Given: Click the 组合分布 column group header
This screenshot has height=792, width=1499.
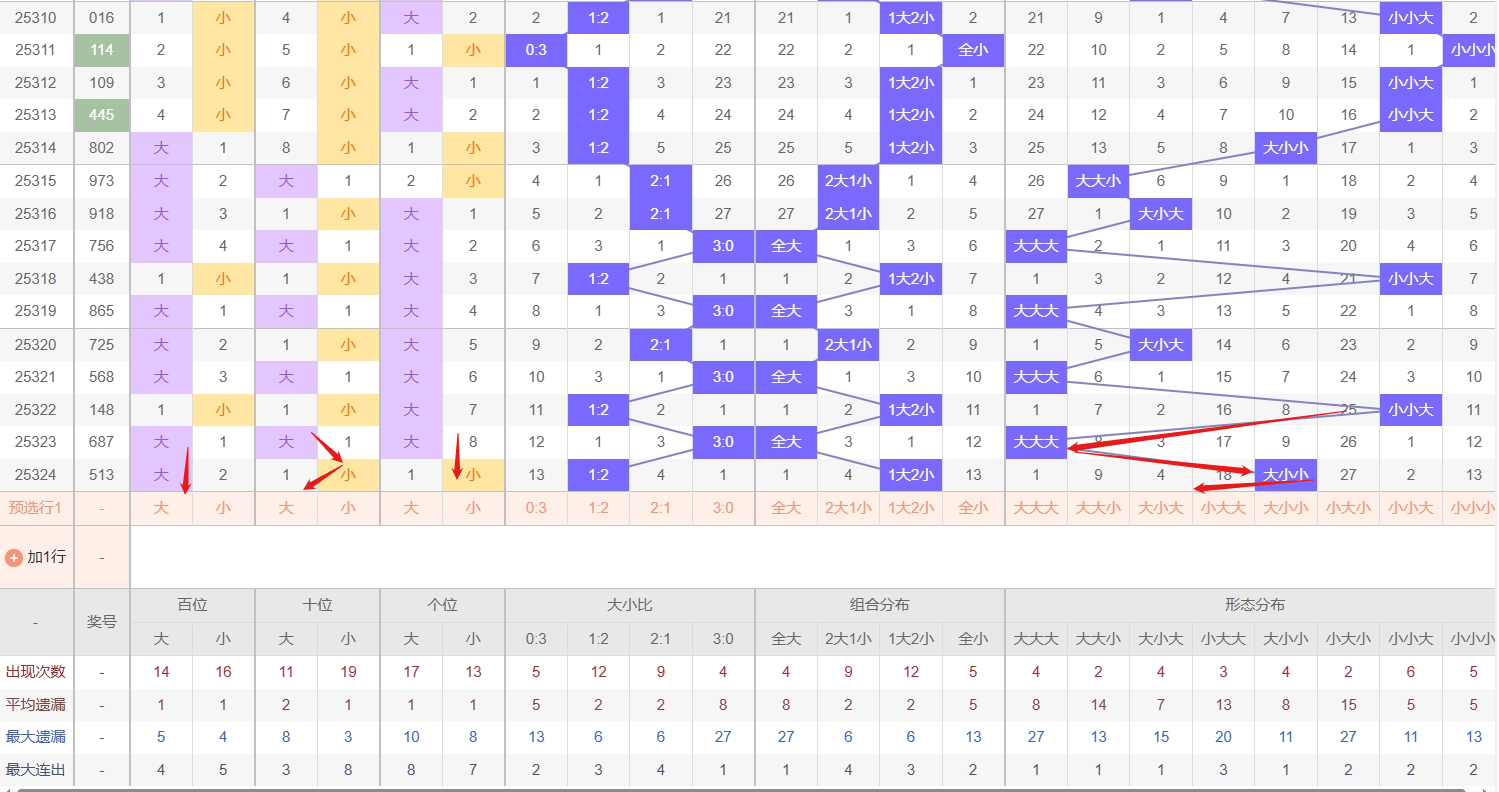Looking at the screenshot, I should [x=879, y=605].
